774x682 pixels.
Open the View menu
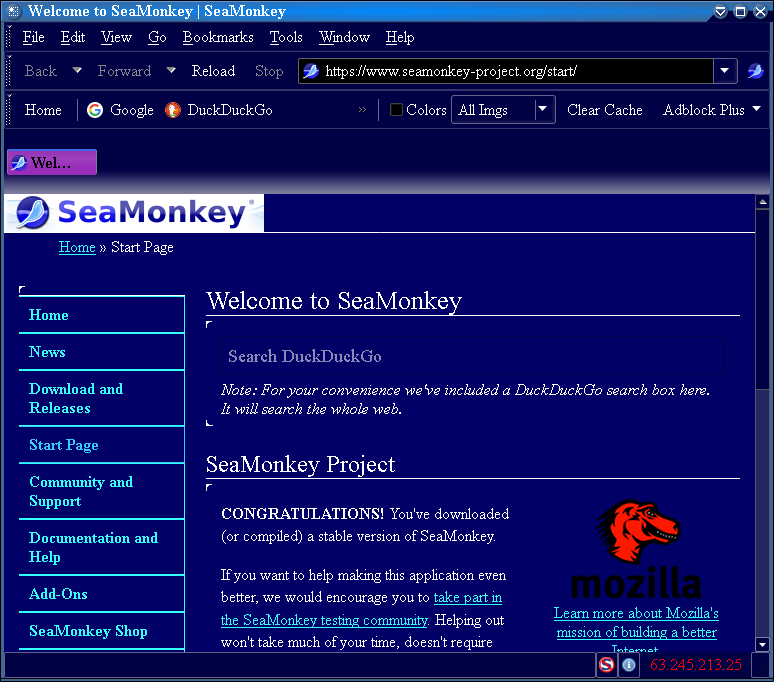click(116, 38)
